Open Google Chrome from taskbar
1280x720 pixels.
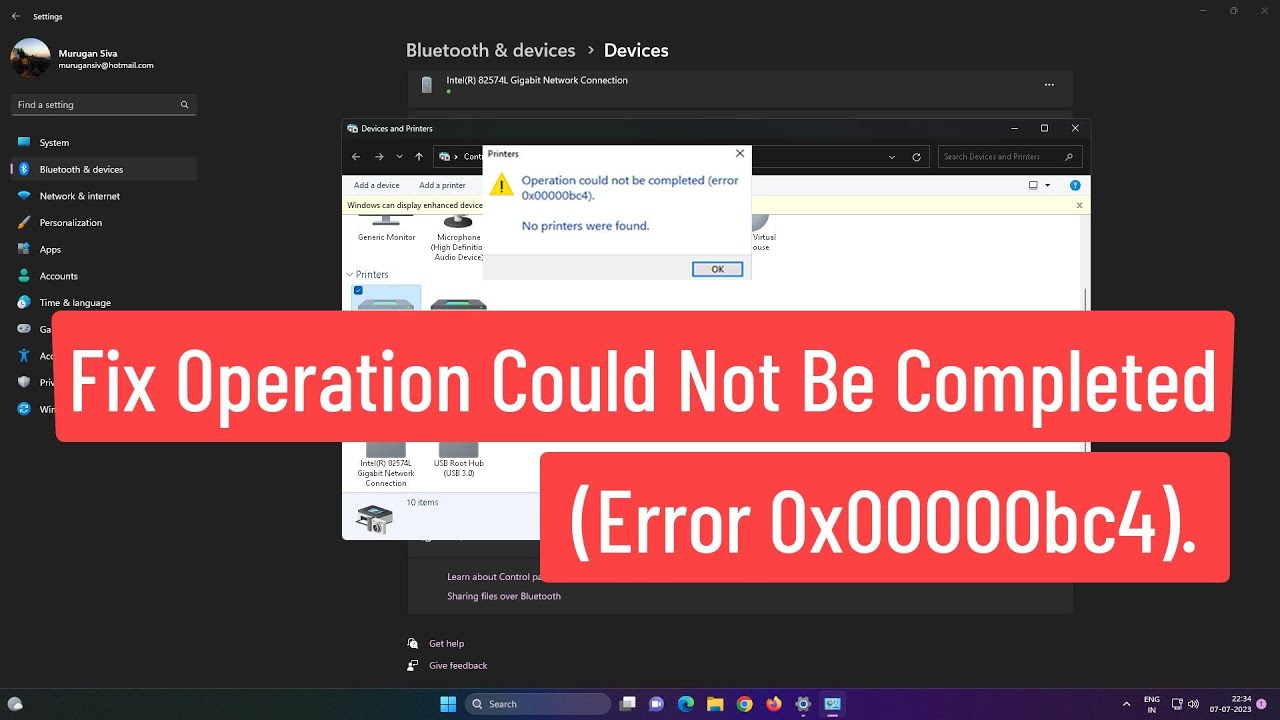[x=745, y=704]
